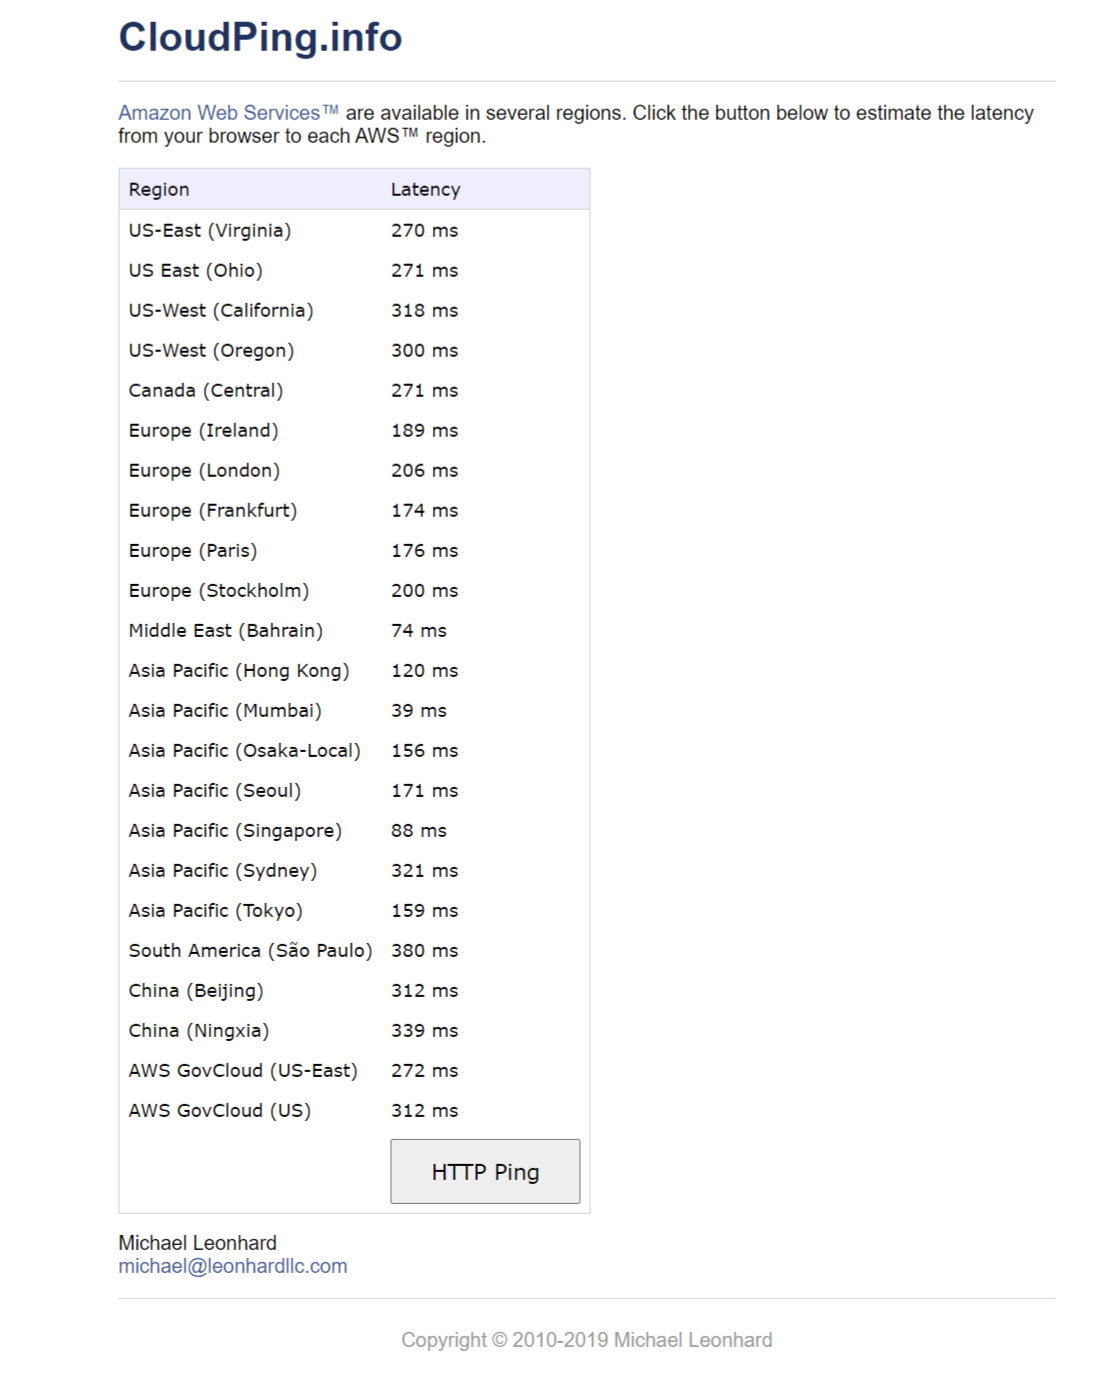Viewport: 1103px width, 1381px height.
Task: Click the Michael Leonhard author name
Action: (197, 1243)
